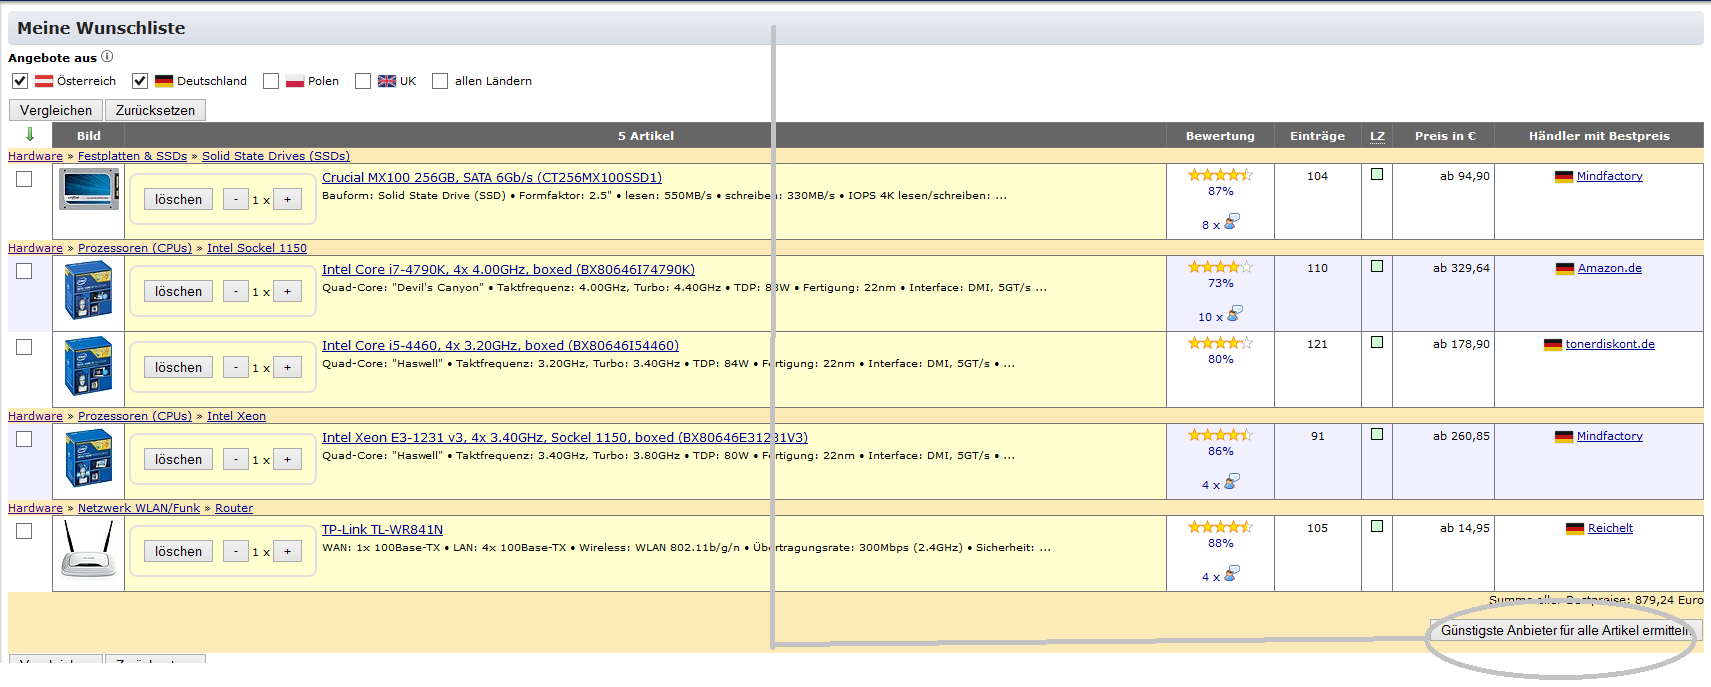This screenshot has width=1711, height=687.
Task: Delete Intel Core i5-4460 with löschen
Action: [x=178, y=367]
